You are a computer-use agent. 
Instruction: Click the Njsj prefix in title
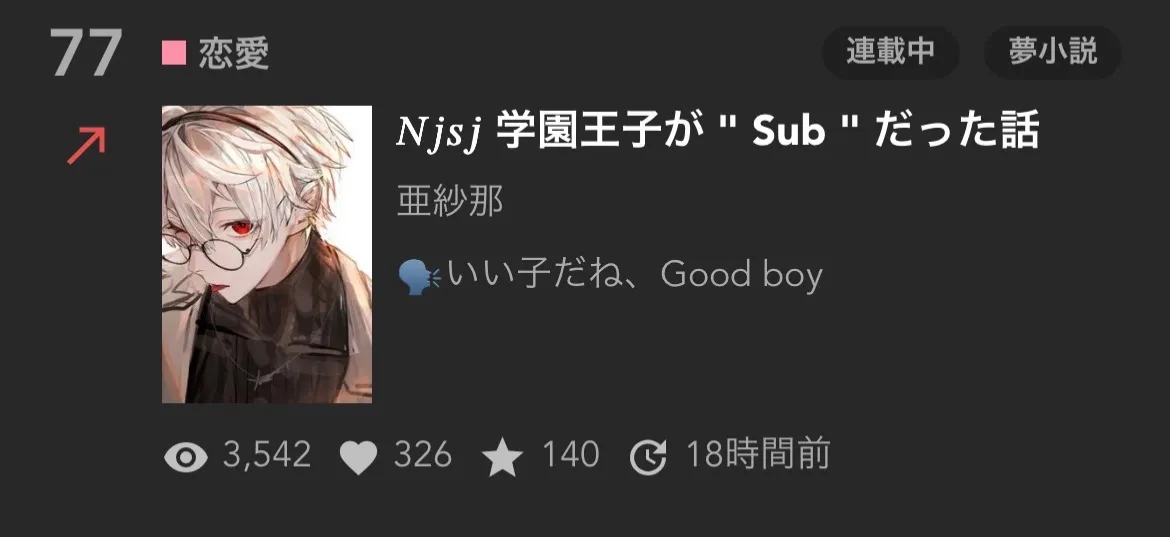point(441,133)
